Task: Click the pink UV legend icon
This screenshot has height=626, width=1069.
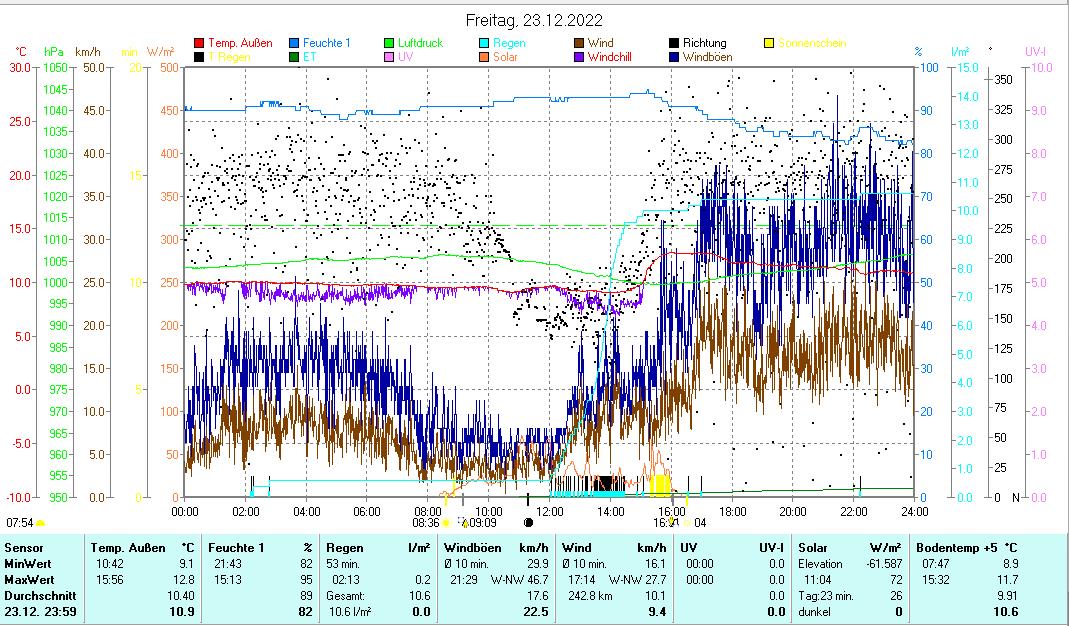Action: click(389, 58)
